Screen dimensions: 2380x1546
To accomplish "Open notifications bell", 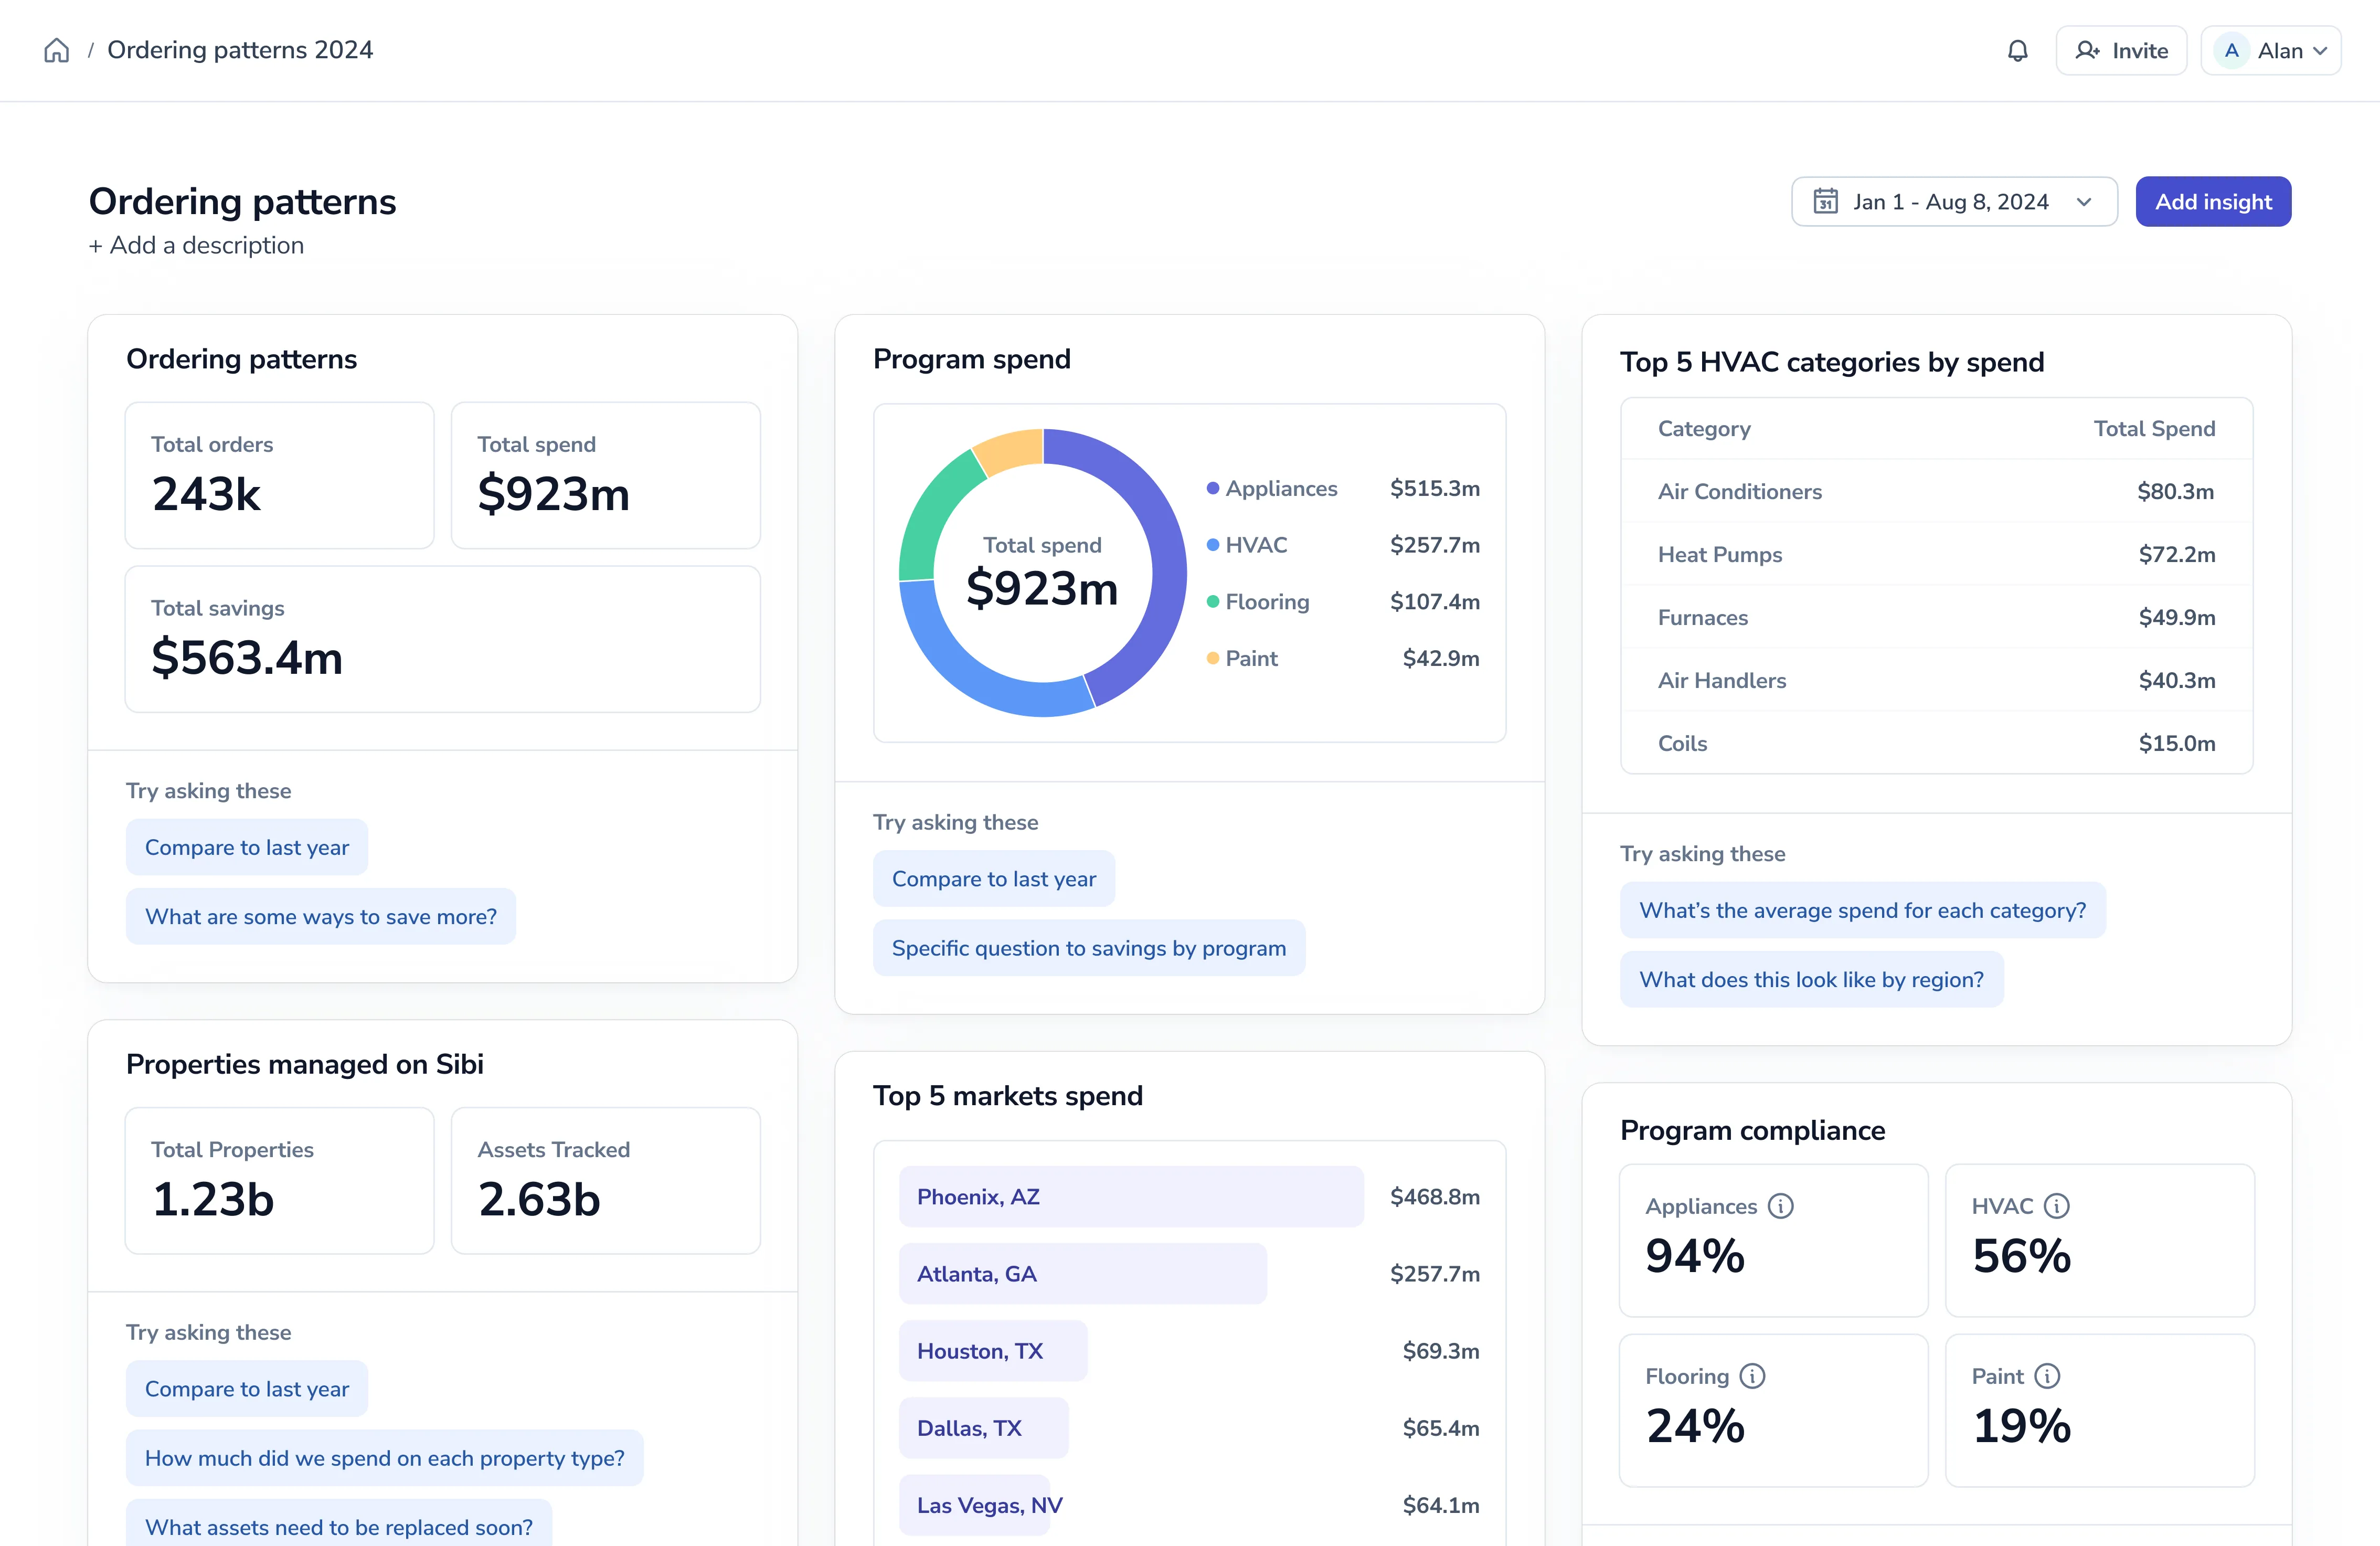I will (x=2018, y=51).
